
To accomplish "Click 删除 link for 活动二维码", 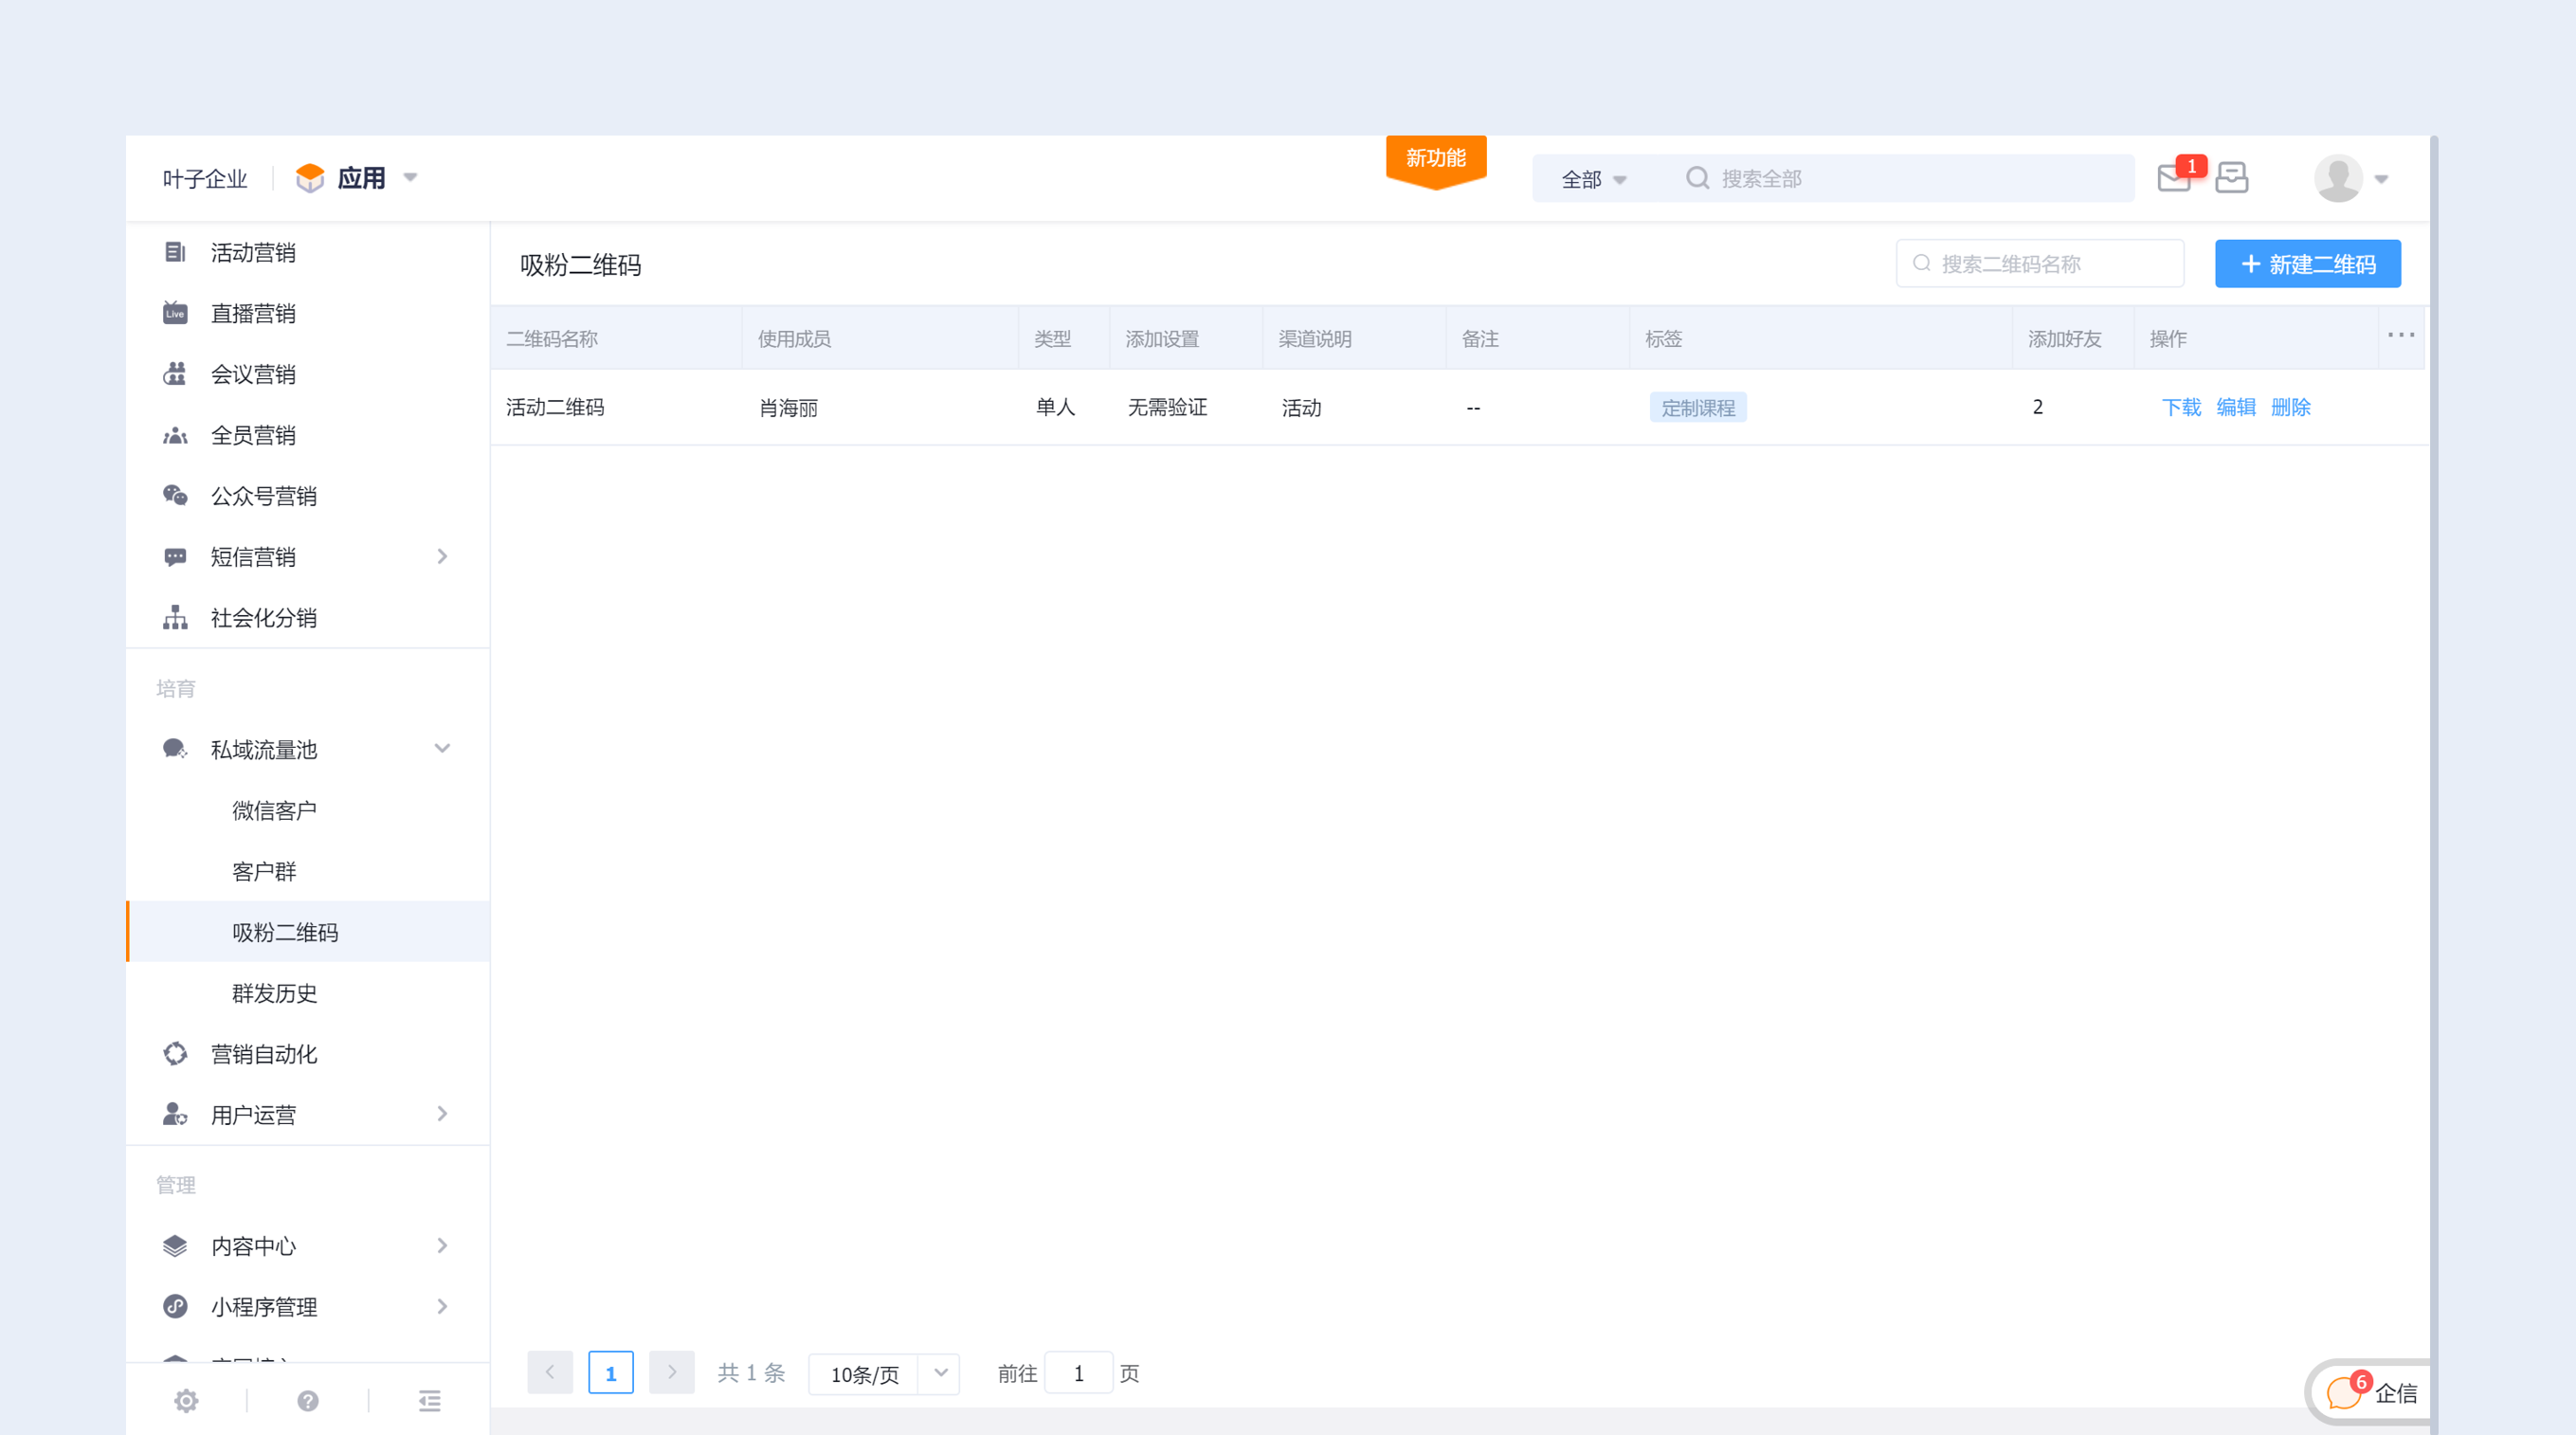I will (x=2291, y=407).
